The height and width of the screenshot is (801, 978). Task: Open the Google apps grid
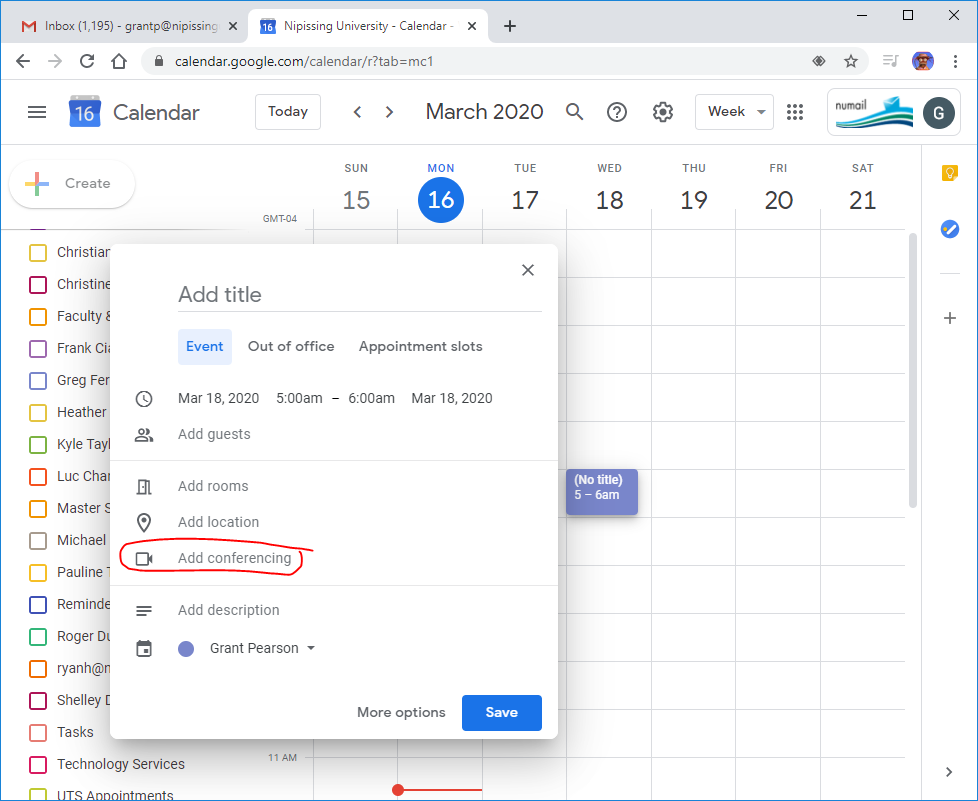tap(795, 112)
